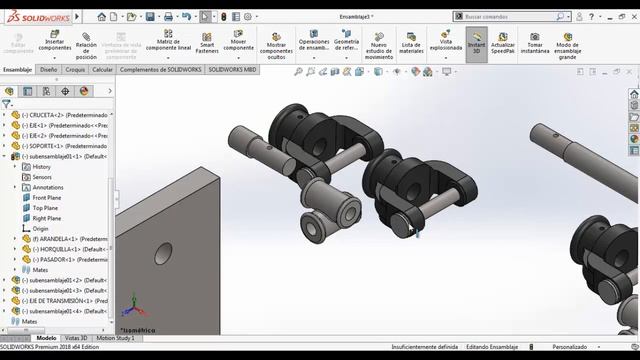Viewport: 640px width, 360px height.
Task: Click Zoom to fit magnifier icon
Action: tap(298, 72)
